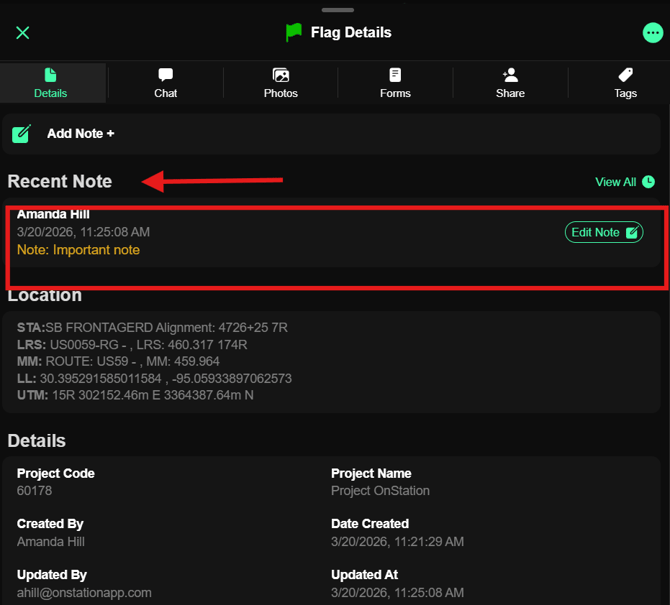This screenshot has width=670, height=605.
Task: Click the LL coordinates line
Action: [154, 378]
